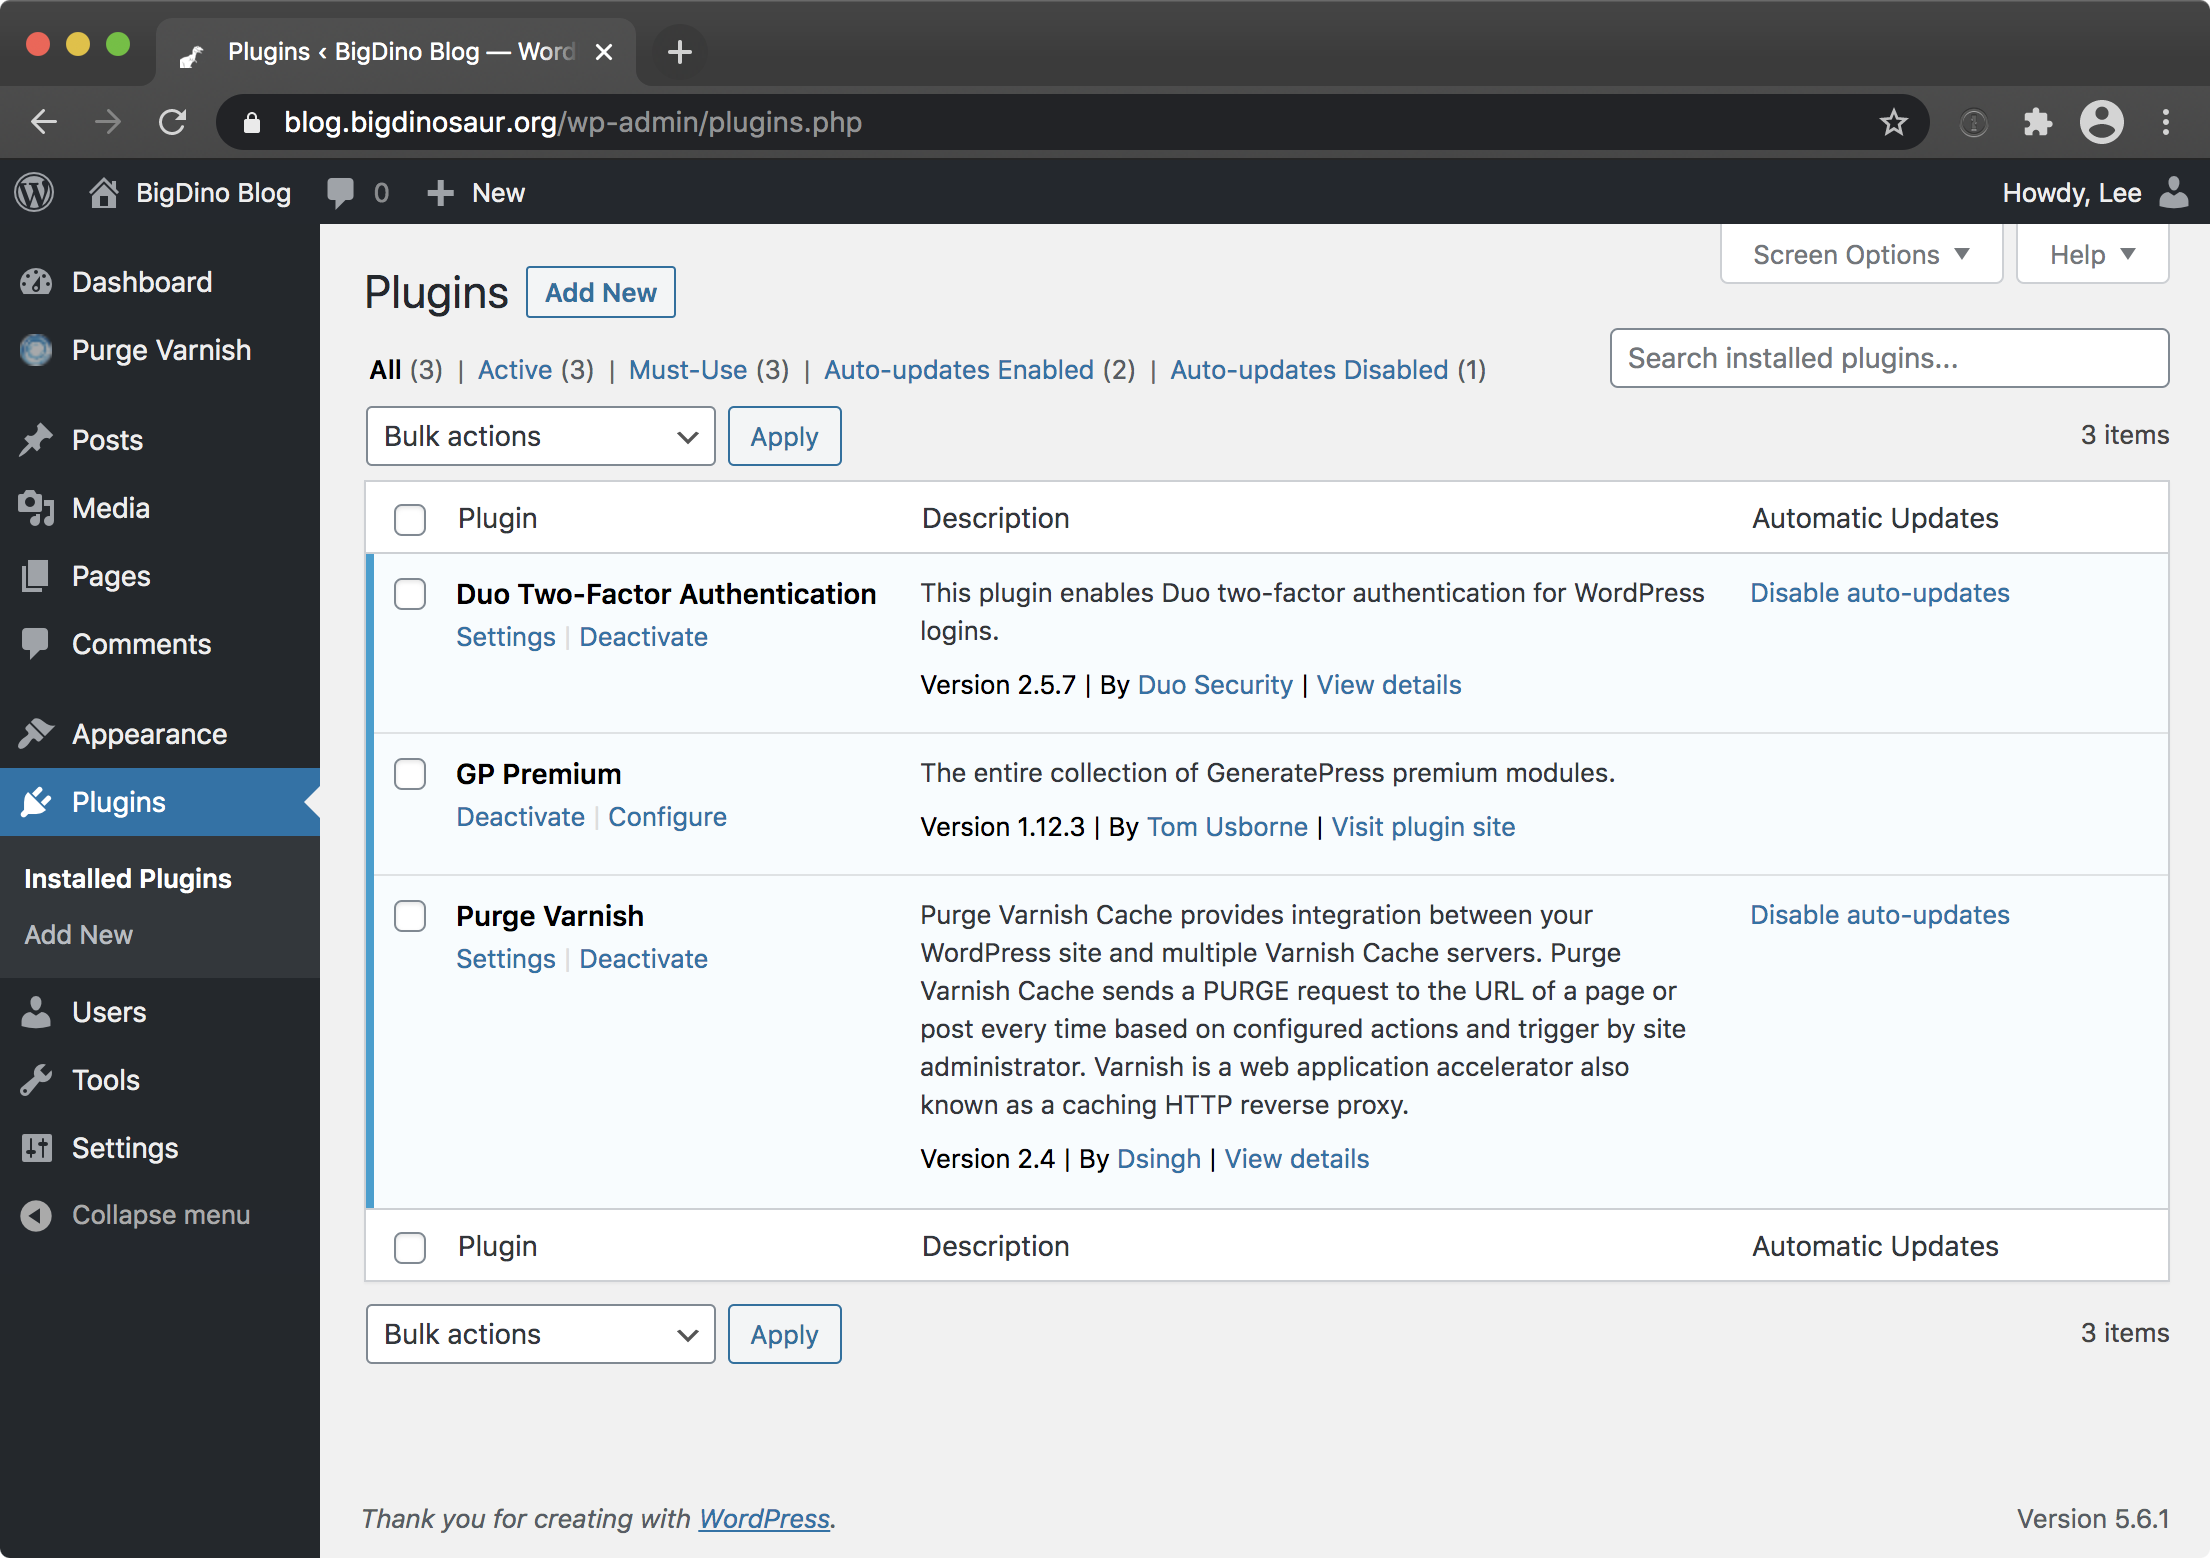
Task: Bookmark page with the star icon
Action: click(x=1893, y=122)
